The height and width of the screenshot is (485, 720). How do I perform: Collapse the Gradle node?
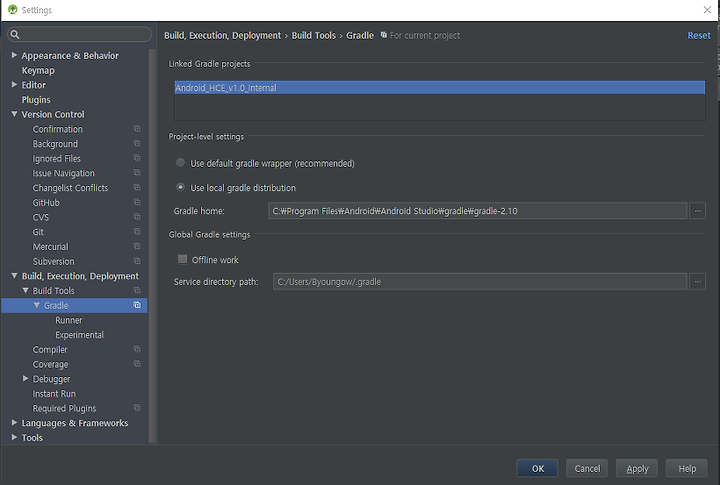37,305
